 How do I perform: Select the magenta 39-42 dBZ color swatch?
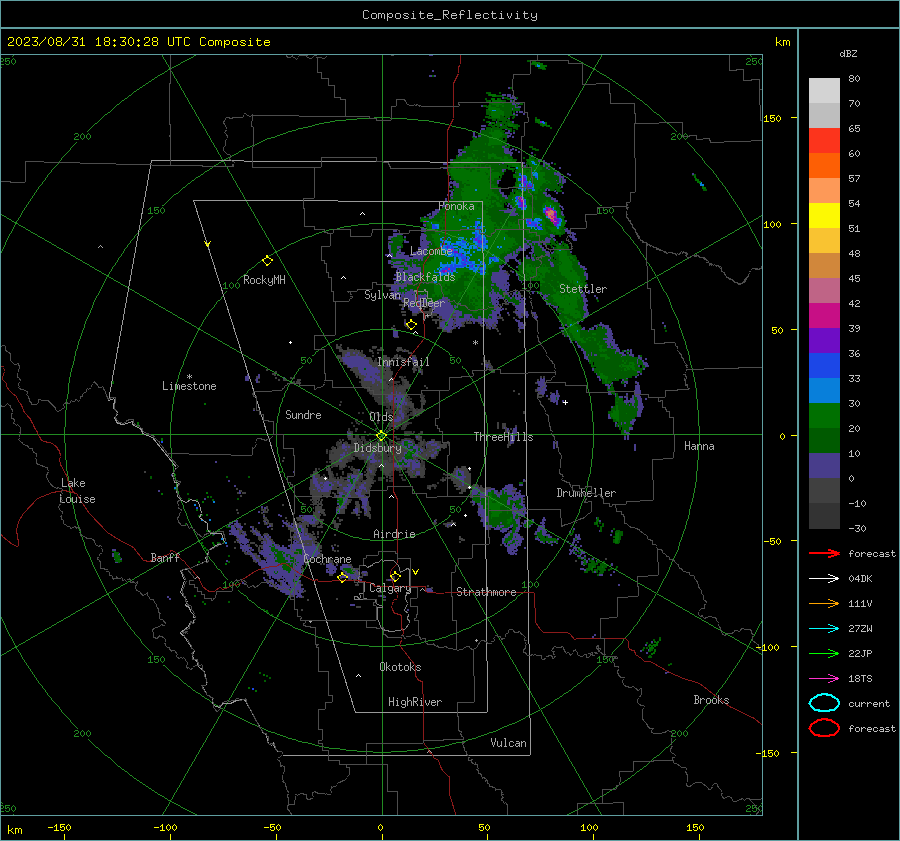824,316
